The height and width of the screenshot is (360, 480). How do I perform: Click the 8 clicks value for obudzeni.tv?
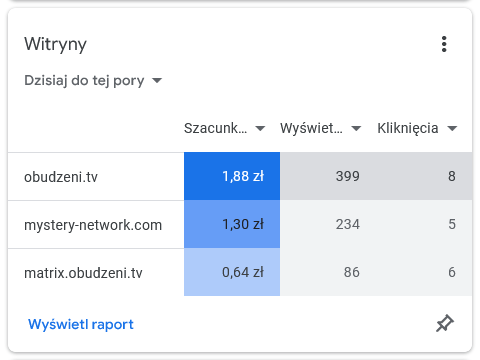[452, 176]
